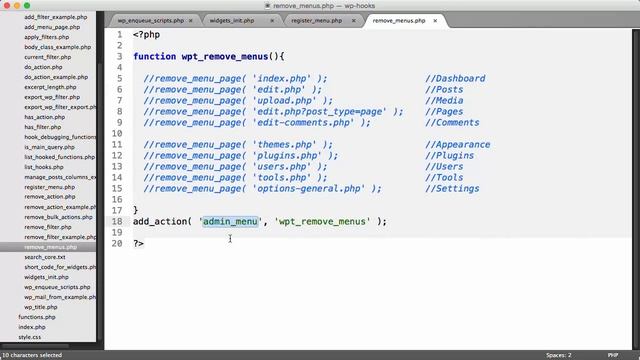Open register_menu.php in sidebar

(x=49, y=187)
